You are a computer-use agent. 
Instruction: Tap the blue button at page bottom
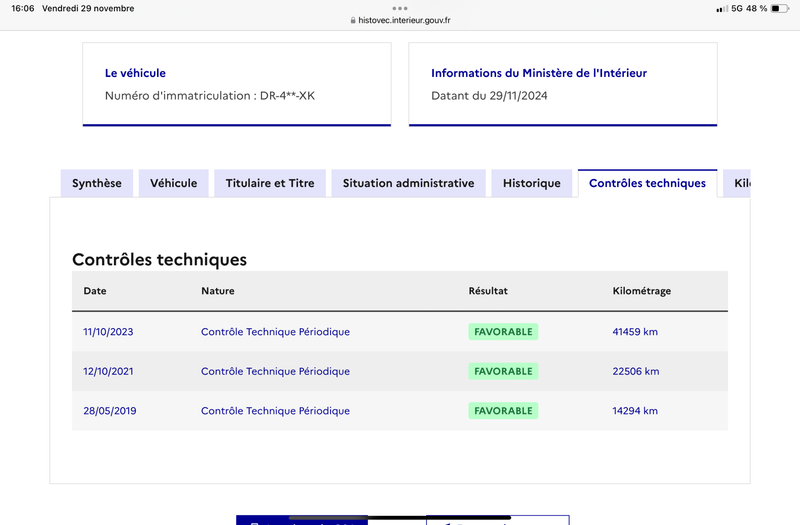point(302,520)
